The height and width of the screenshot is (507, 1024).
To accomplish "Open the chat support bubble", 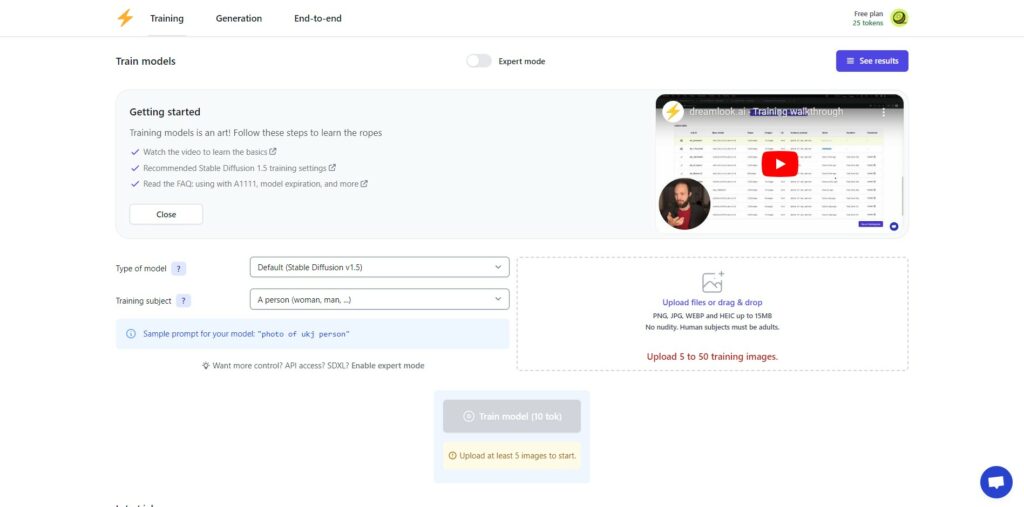I will point(996,482).
